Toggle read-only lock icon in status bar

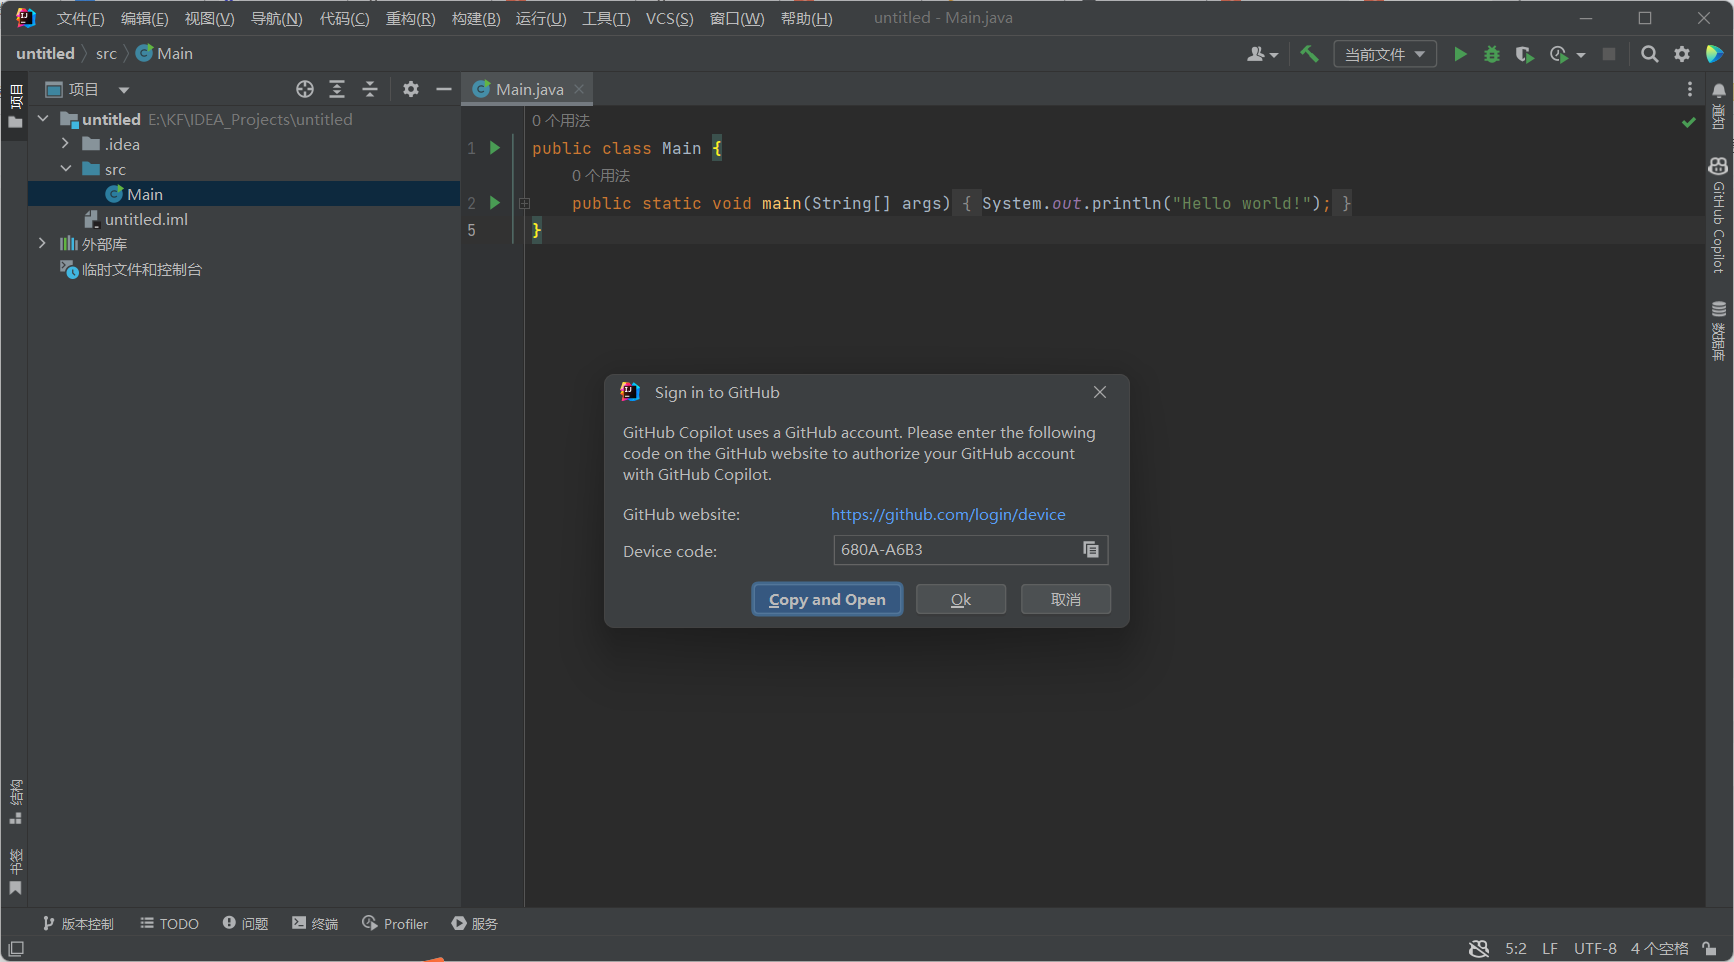coord(1710,948)
